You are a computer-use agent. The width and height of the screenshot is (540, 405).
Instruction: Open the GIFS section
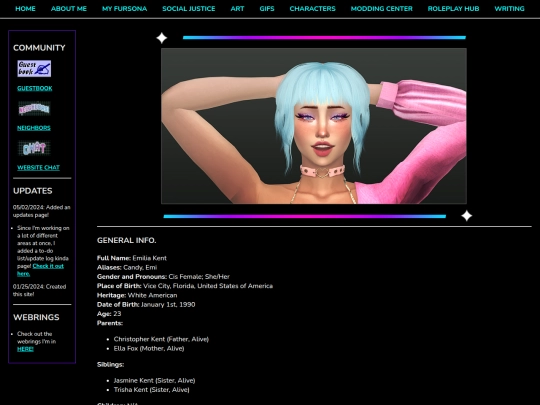click(267, 9)
